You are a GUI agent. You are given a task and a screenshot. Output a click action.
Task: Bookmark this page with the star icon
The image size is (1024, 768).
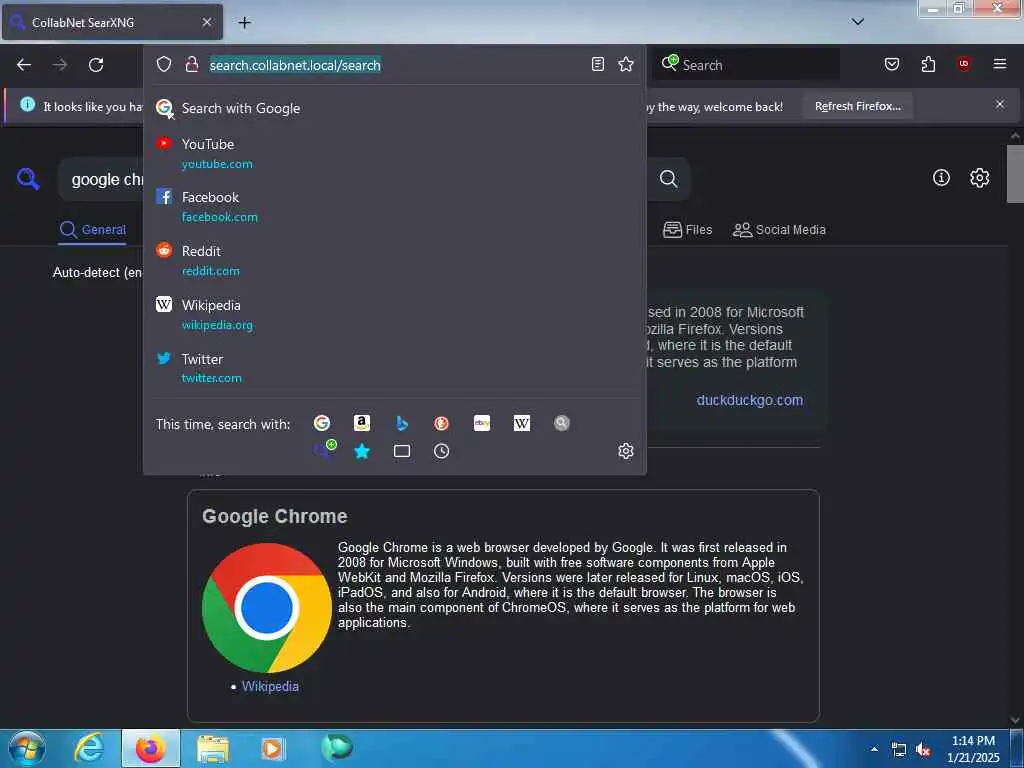tap(626, 64)
